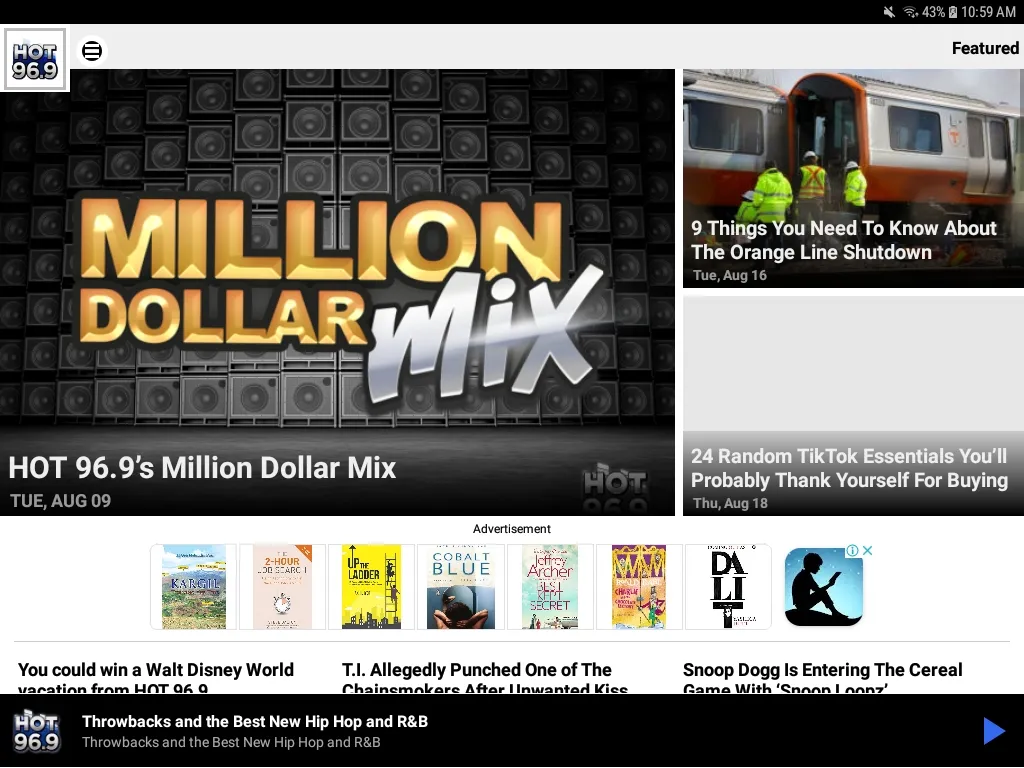This screenshot has height=768, width=1024.
Task: Open the HOT 96.9 now-playing station logo
Action: point(37,731)
